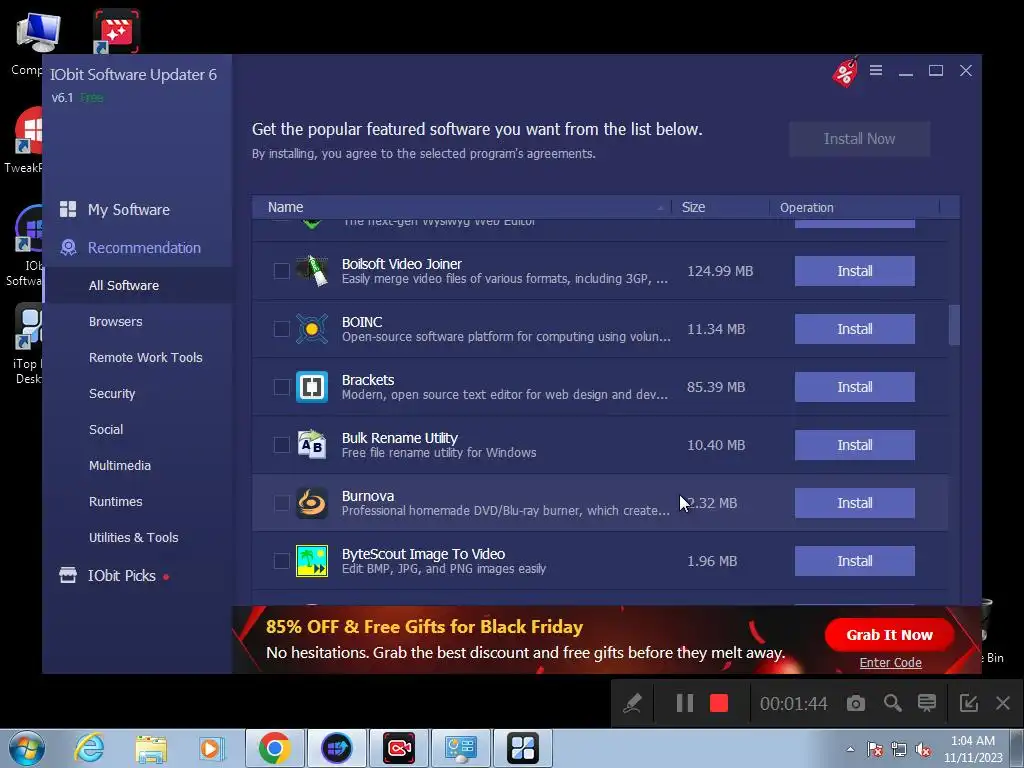1024x768 pixels.
Task: Show hidden system tray icons
Action: tap(850, 749)
